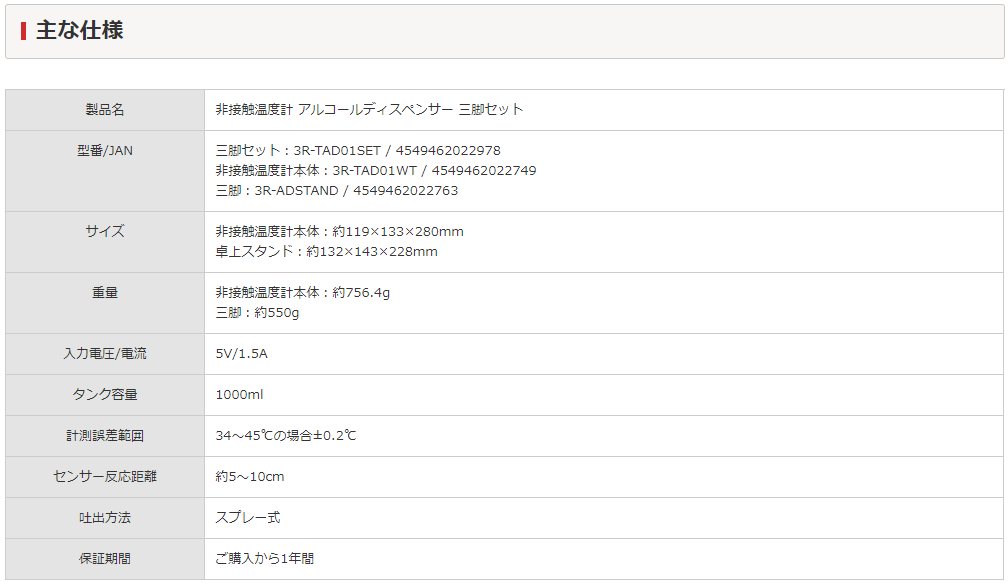
Task: Click the 34～45℃の場合±0.2℃ accuracy value
Action: pos(285,435)
